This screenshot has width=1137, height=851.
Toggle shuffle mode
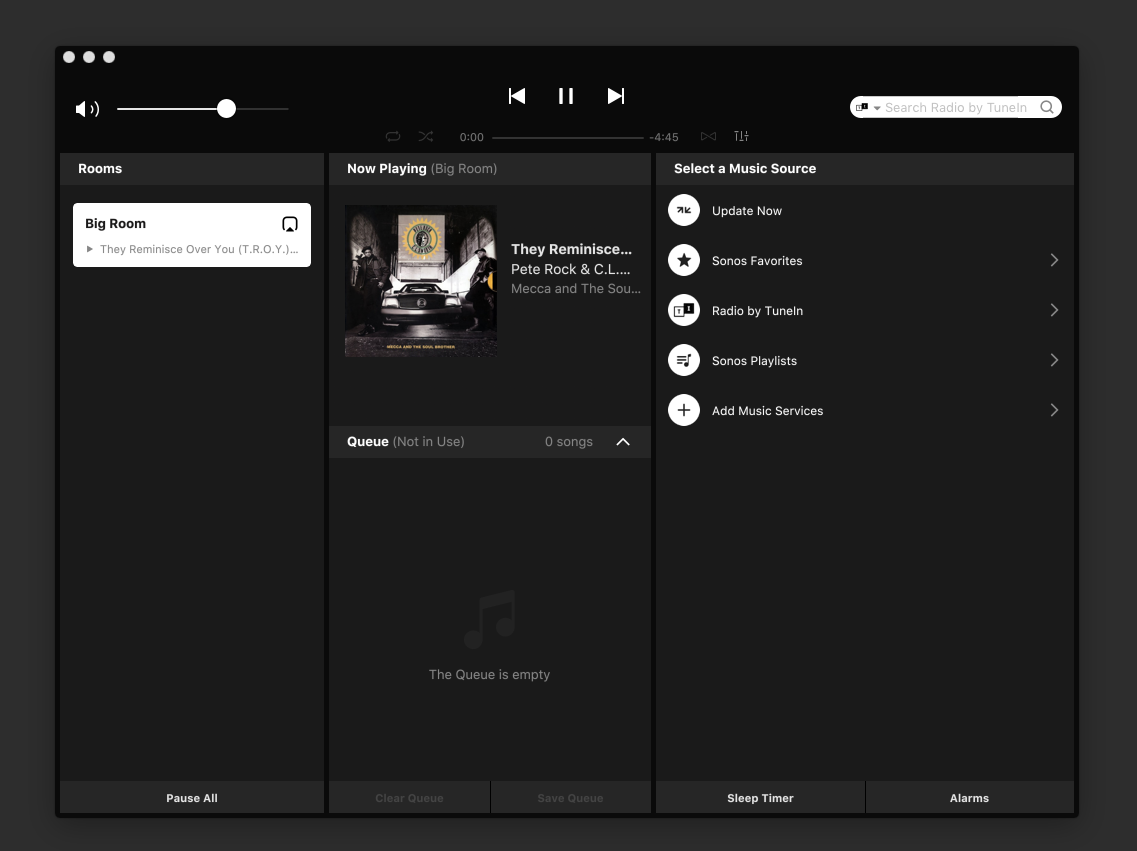point(426,136)
